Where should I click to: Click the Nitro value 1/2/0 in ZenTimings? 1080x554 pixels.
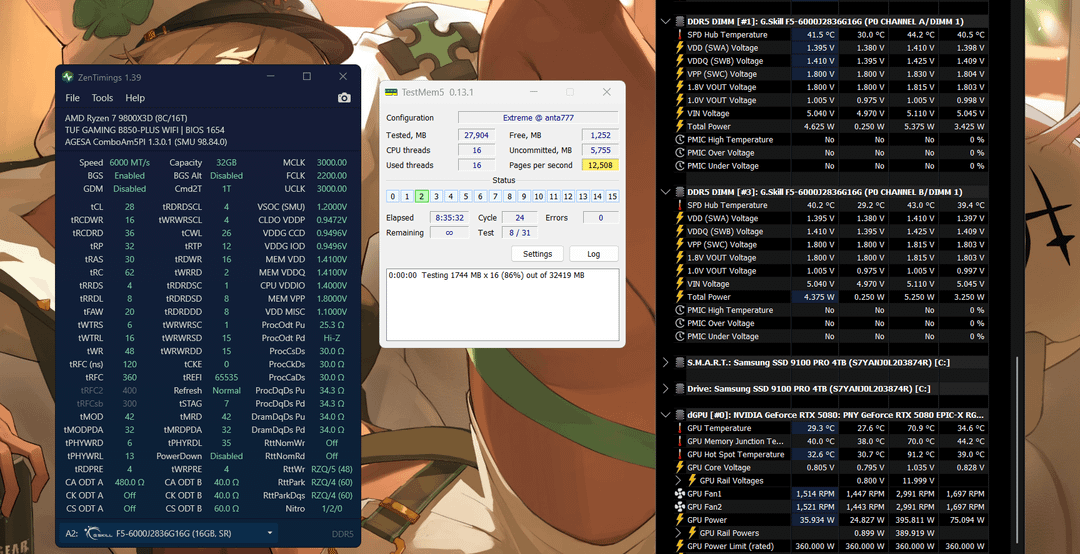[x=333, y=509]
